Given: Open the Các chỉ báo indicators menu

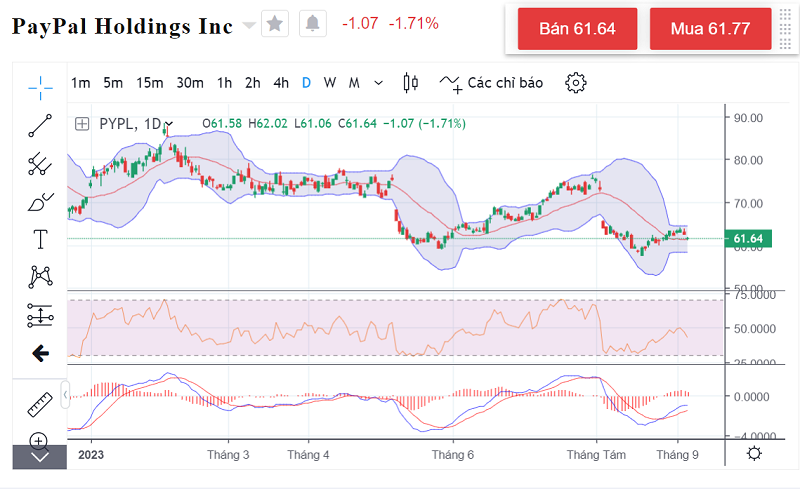Looking at the screenshot, I should 492,83.
